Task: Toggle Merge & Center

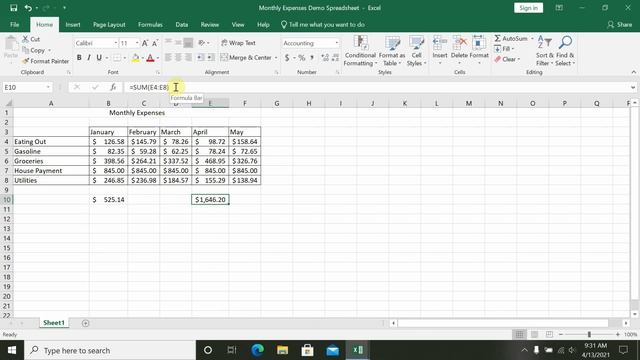Action: coord(246,58)
